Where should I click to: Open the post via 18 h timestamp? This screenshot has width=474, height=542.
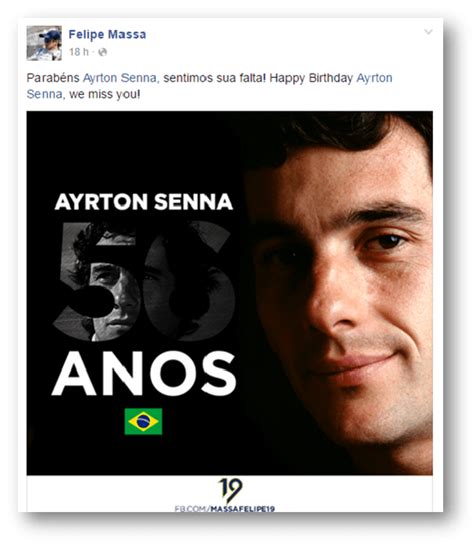pyautogui.click(x=79, y=52)
